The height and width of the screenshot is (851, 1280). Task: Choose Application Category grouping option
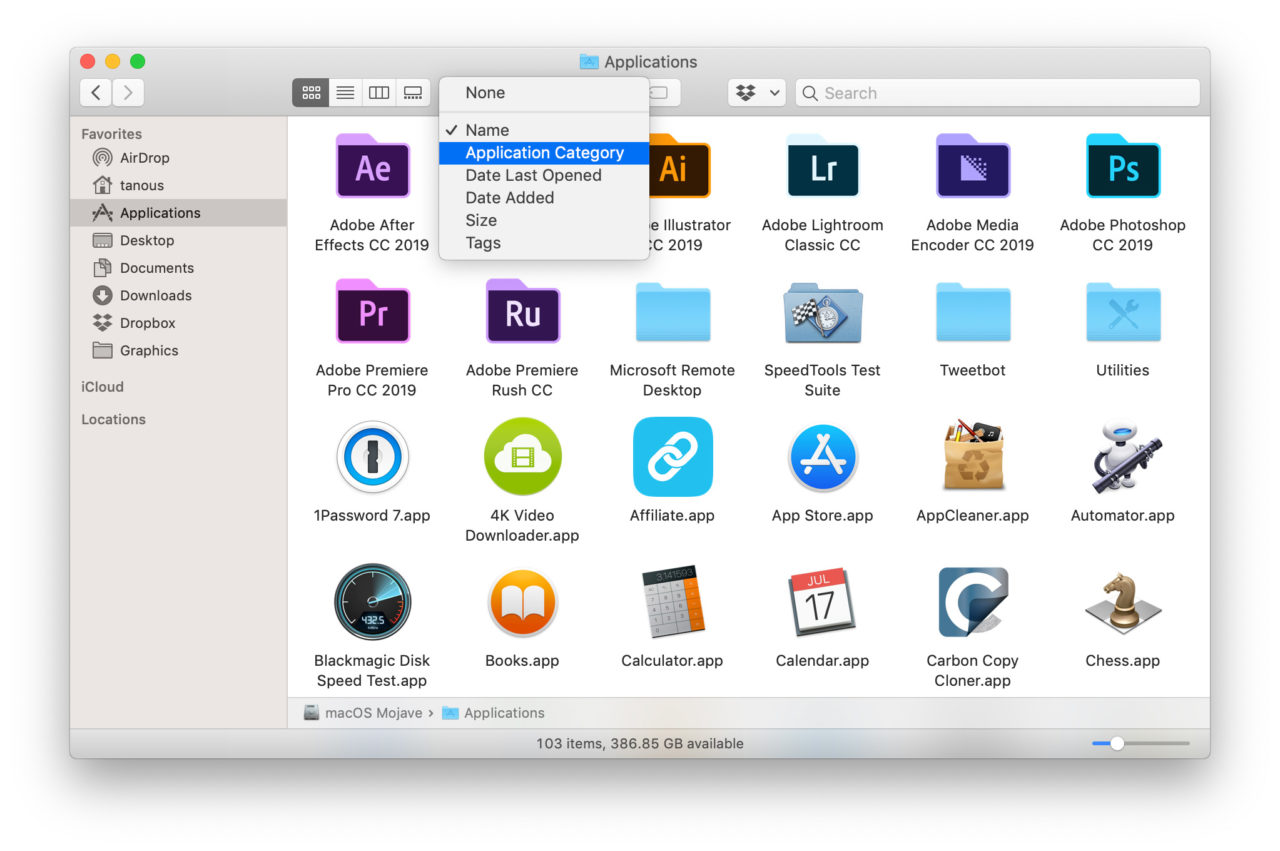(544, 153)
